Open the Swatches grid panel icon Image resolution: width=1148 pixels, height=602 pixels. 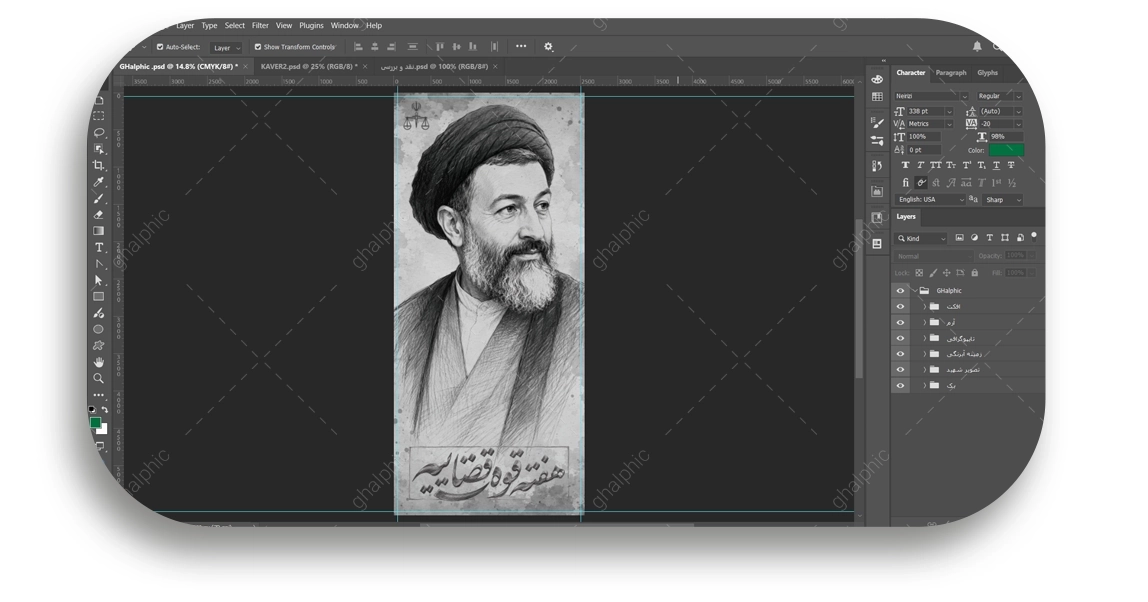(877, 97)
